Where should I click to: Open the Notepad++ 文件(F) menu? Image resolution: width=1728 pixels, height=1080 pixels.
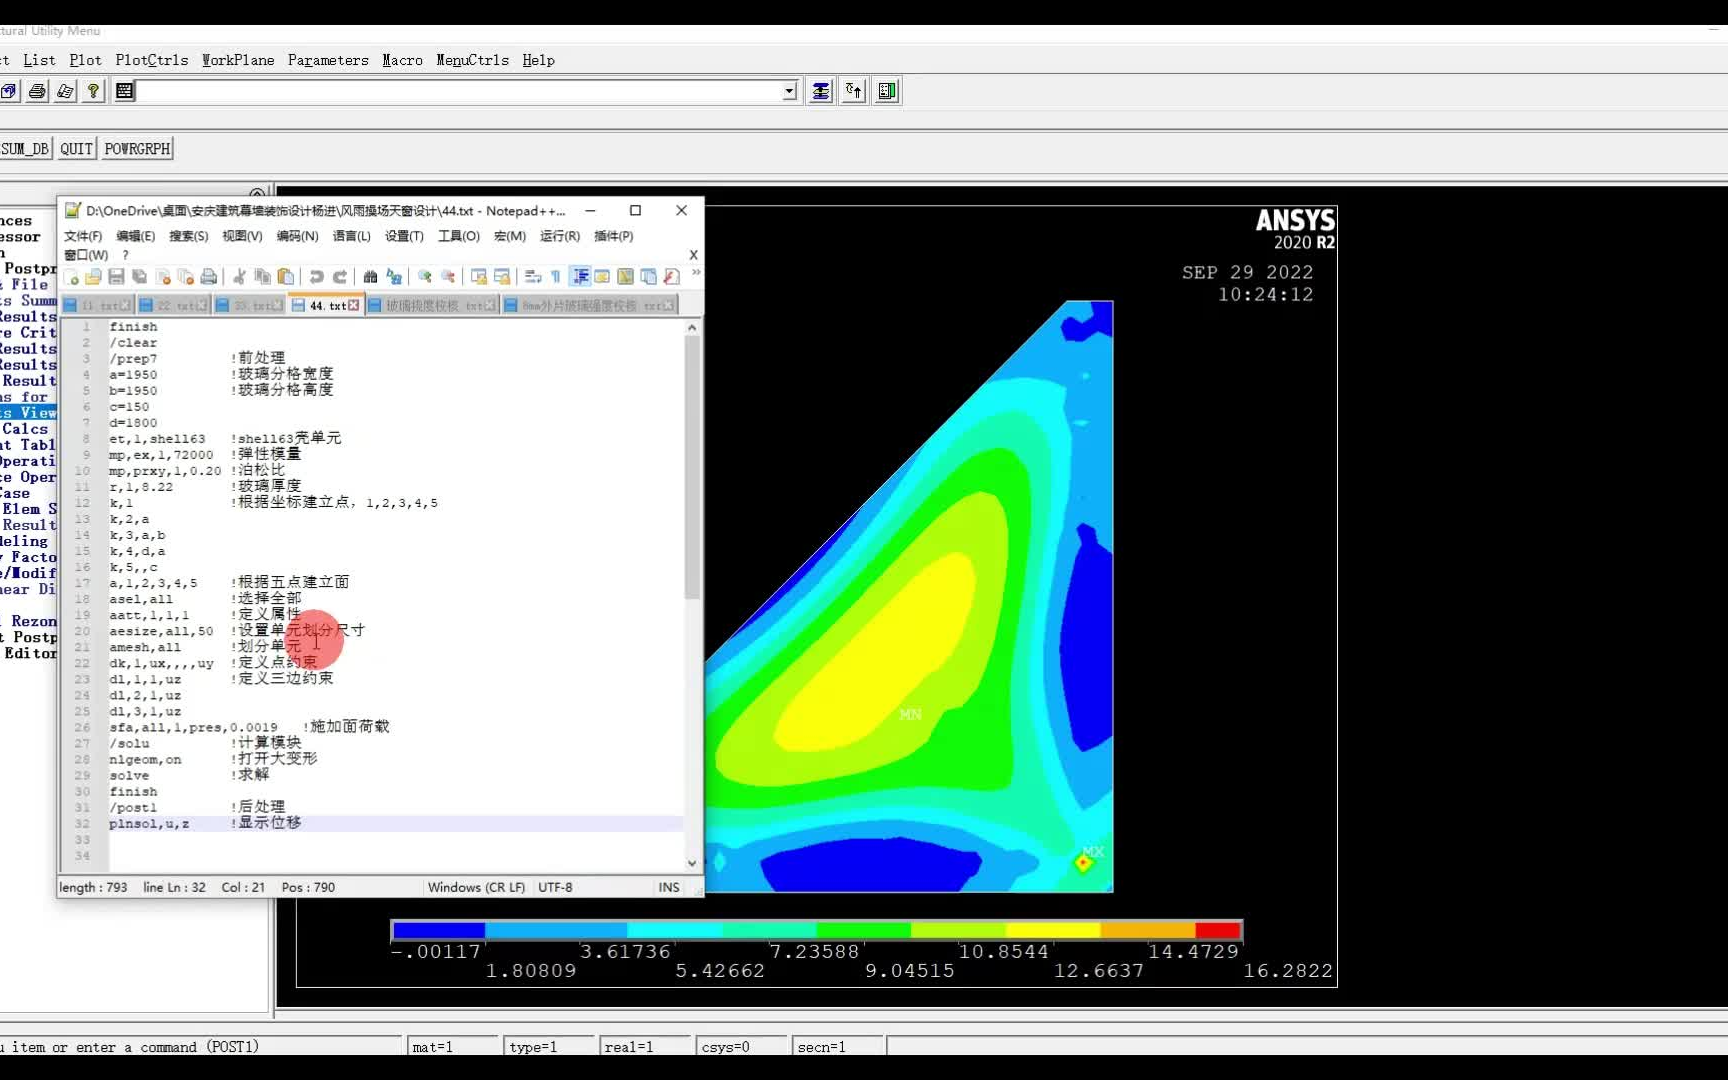click(x=83, y=236)
